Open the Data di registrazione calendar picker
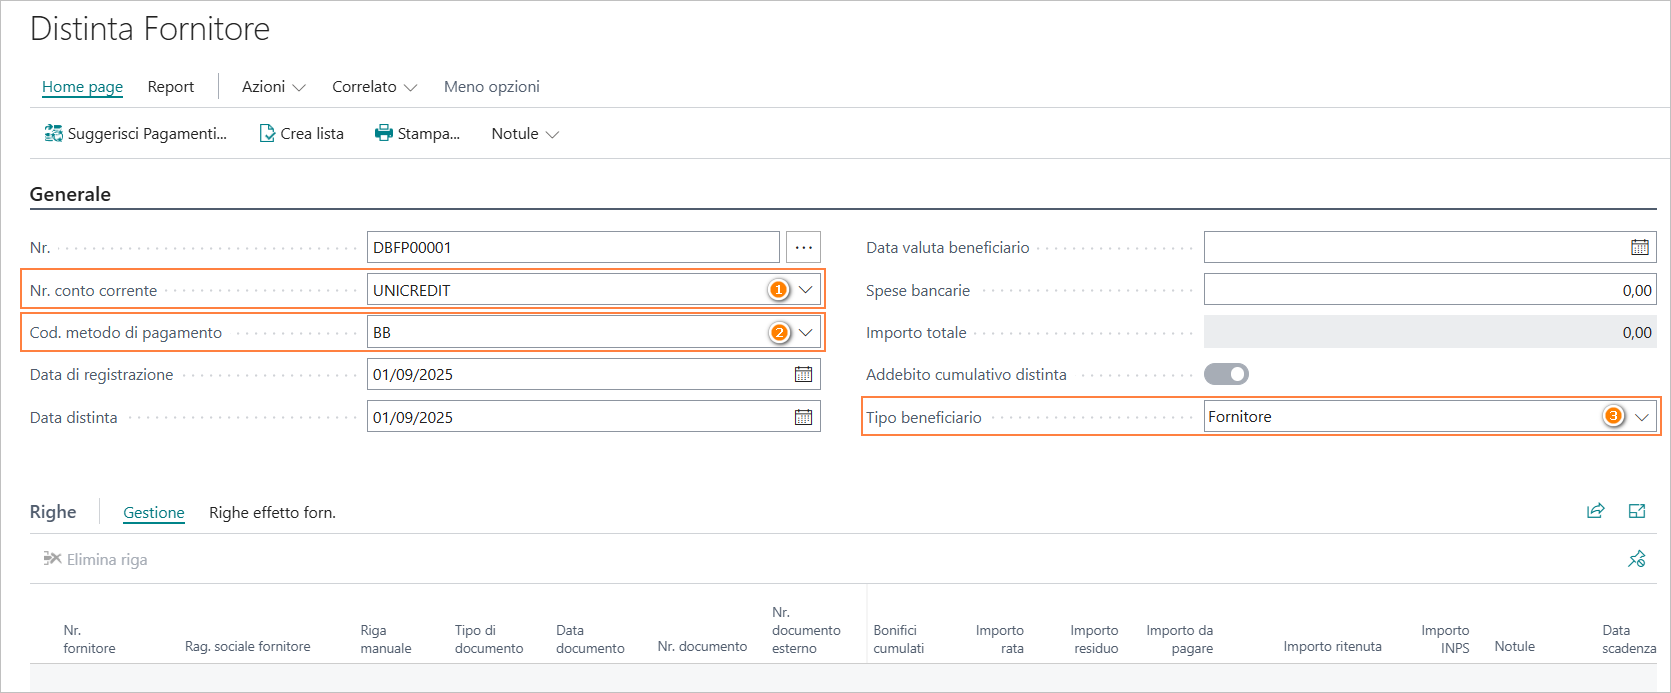 point(803,374)
